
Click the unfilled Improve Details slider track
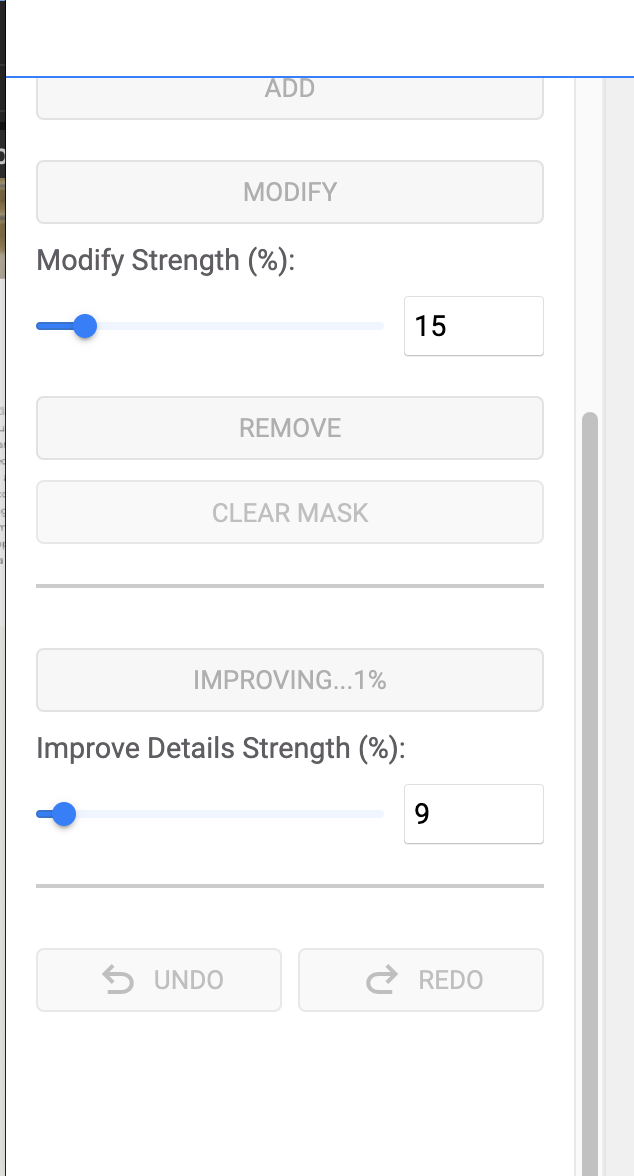pos(230,814)
